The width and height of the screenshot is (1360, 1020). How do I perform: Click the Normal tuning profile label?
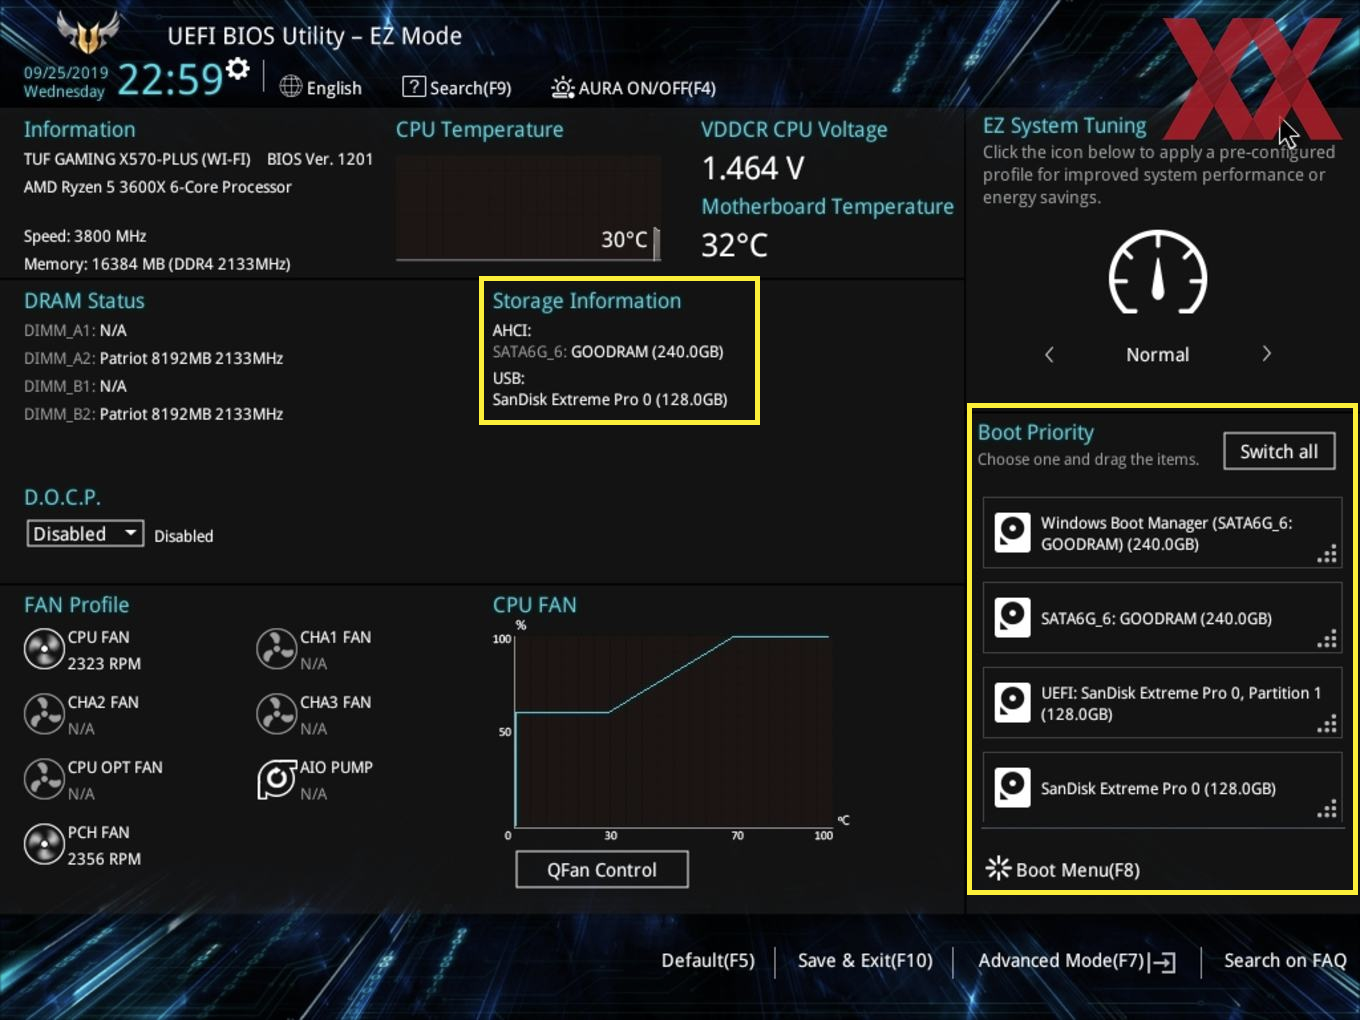coord(1158,355)
